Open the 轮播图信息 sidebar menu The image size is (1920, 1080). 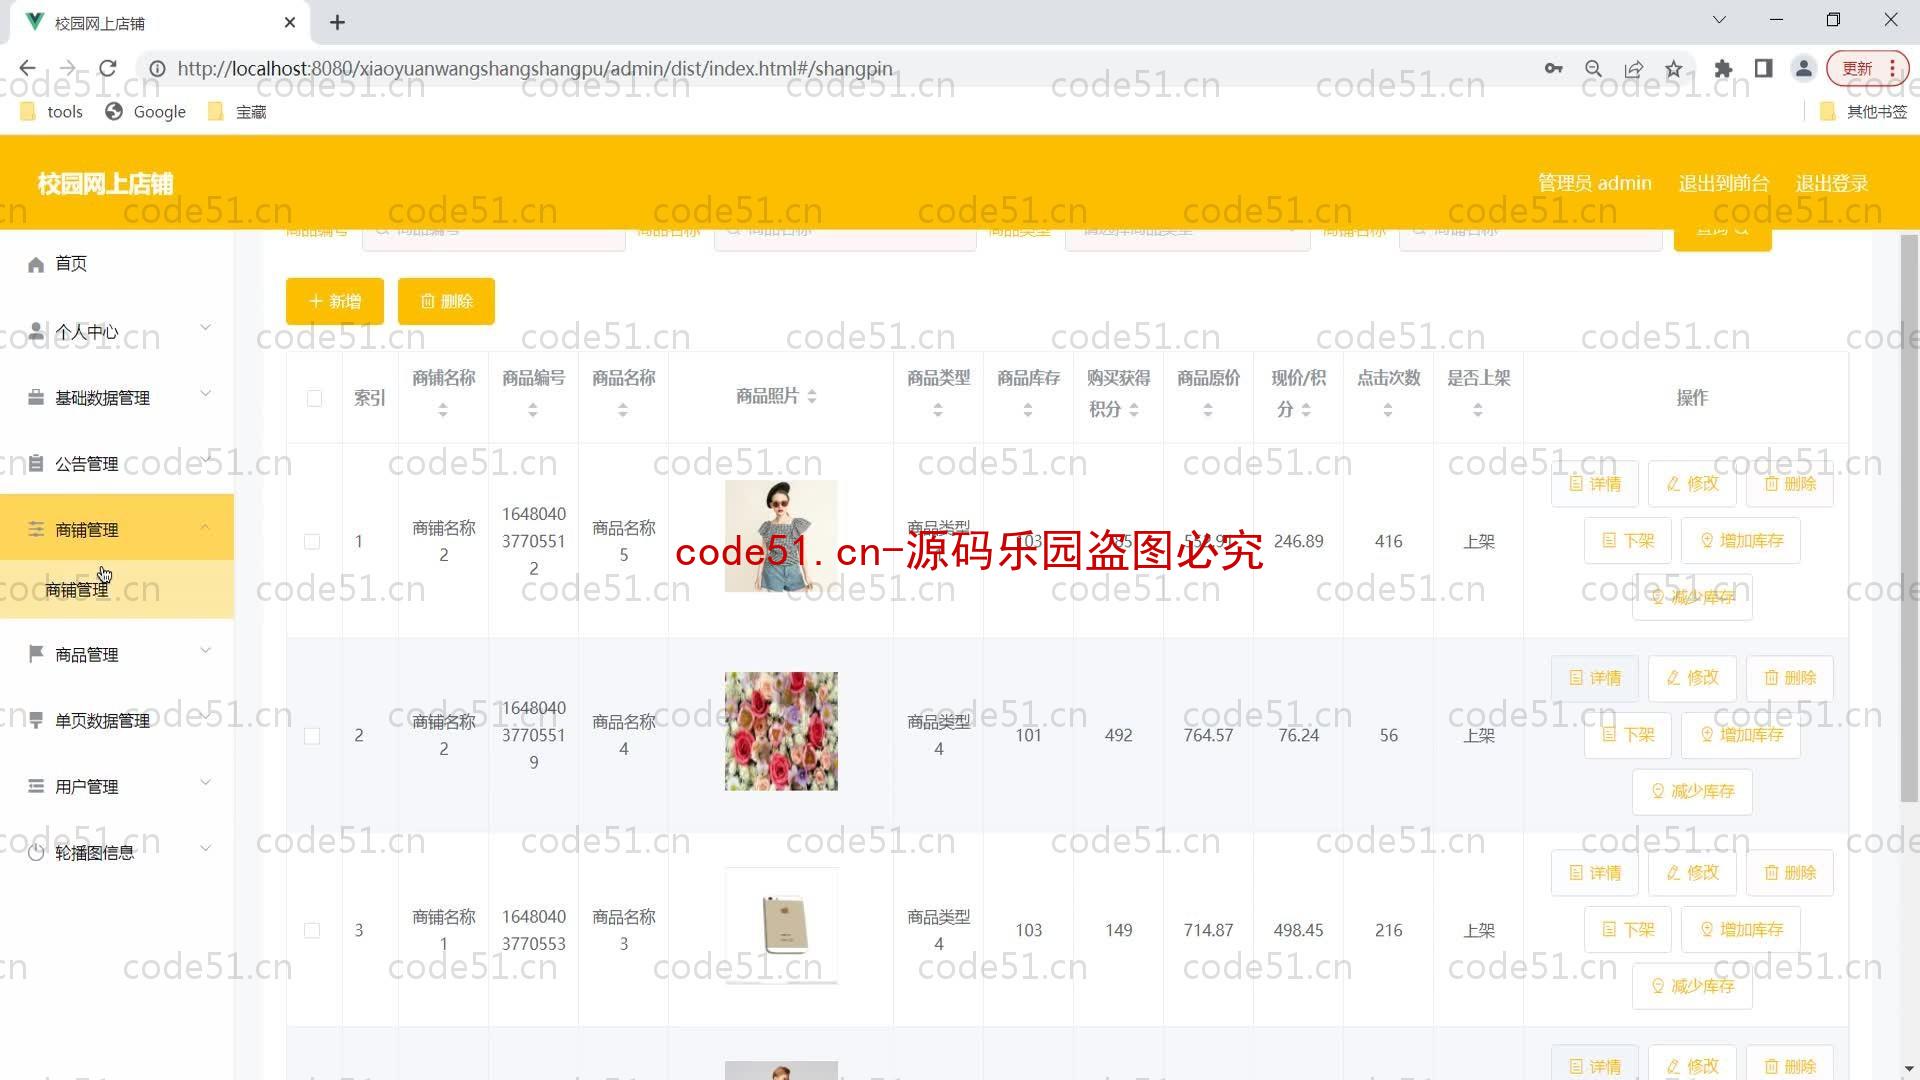[117, 853]
